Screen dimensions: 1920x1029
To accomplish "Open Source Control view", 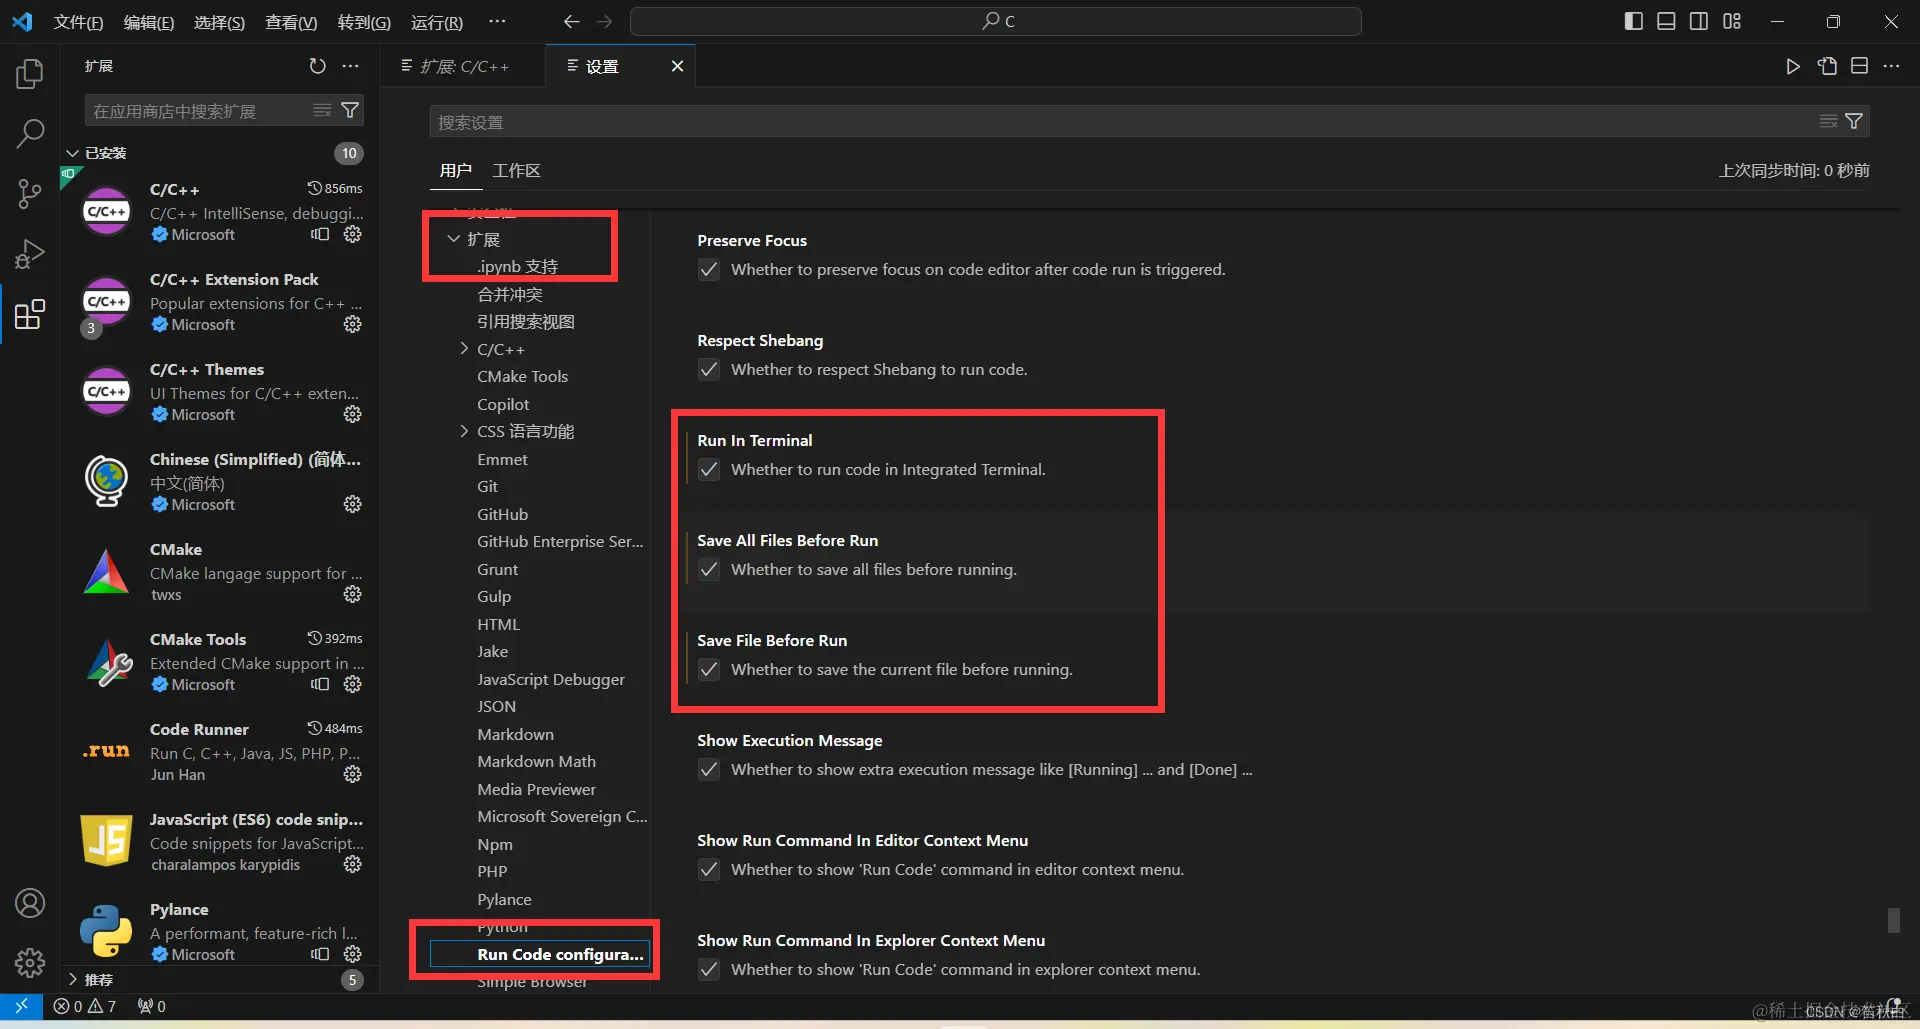I will [x=30, y=194].
